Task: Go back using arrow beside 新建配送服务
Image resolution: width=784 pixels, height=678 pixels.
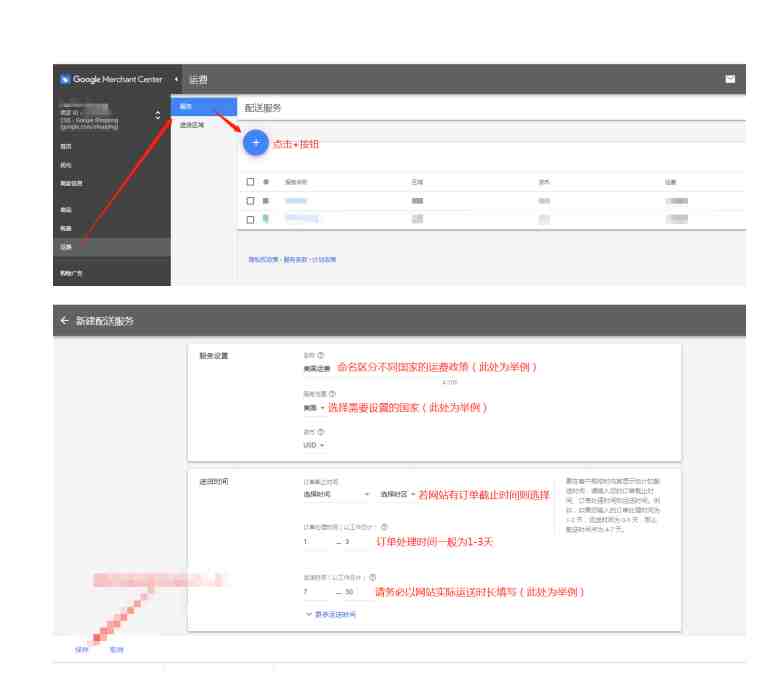Action: 64,320
